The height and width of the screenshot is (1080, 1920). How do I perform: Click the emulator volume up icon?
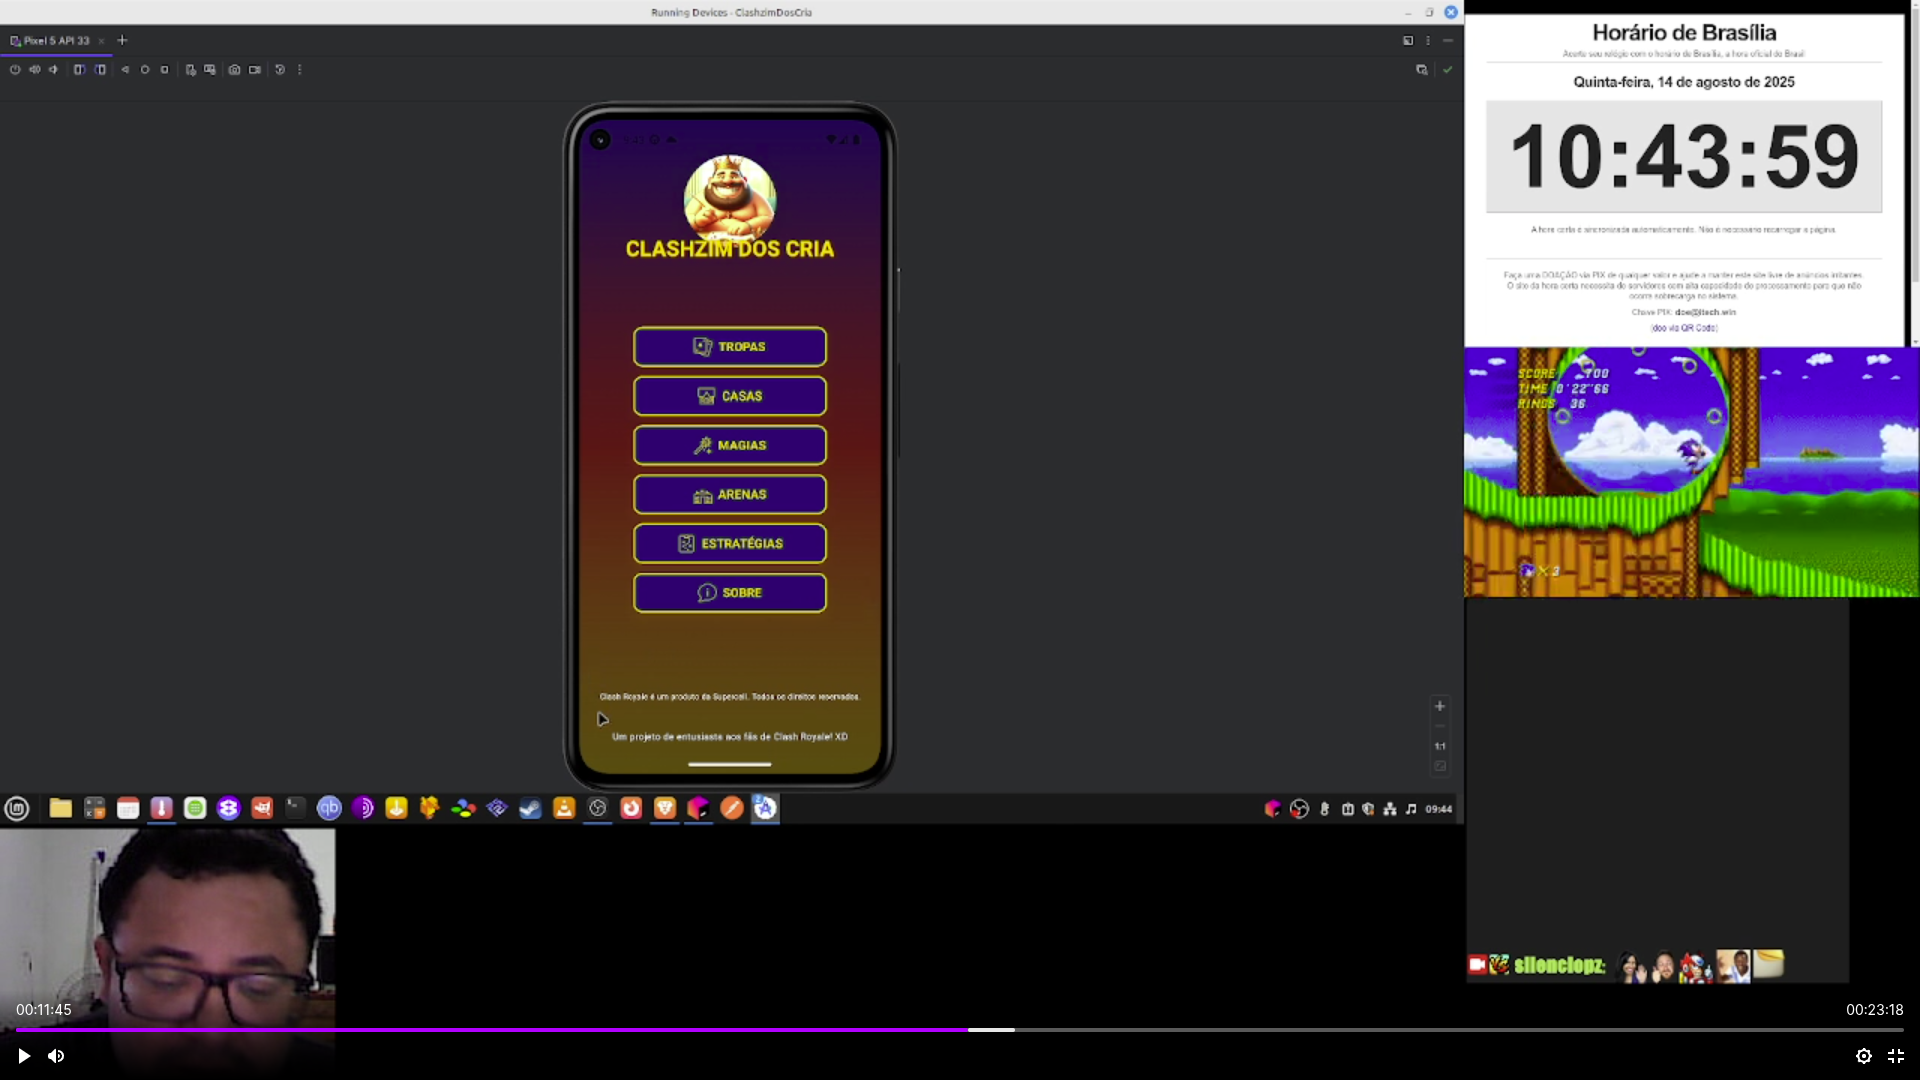(35, 70)
